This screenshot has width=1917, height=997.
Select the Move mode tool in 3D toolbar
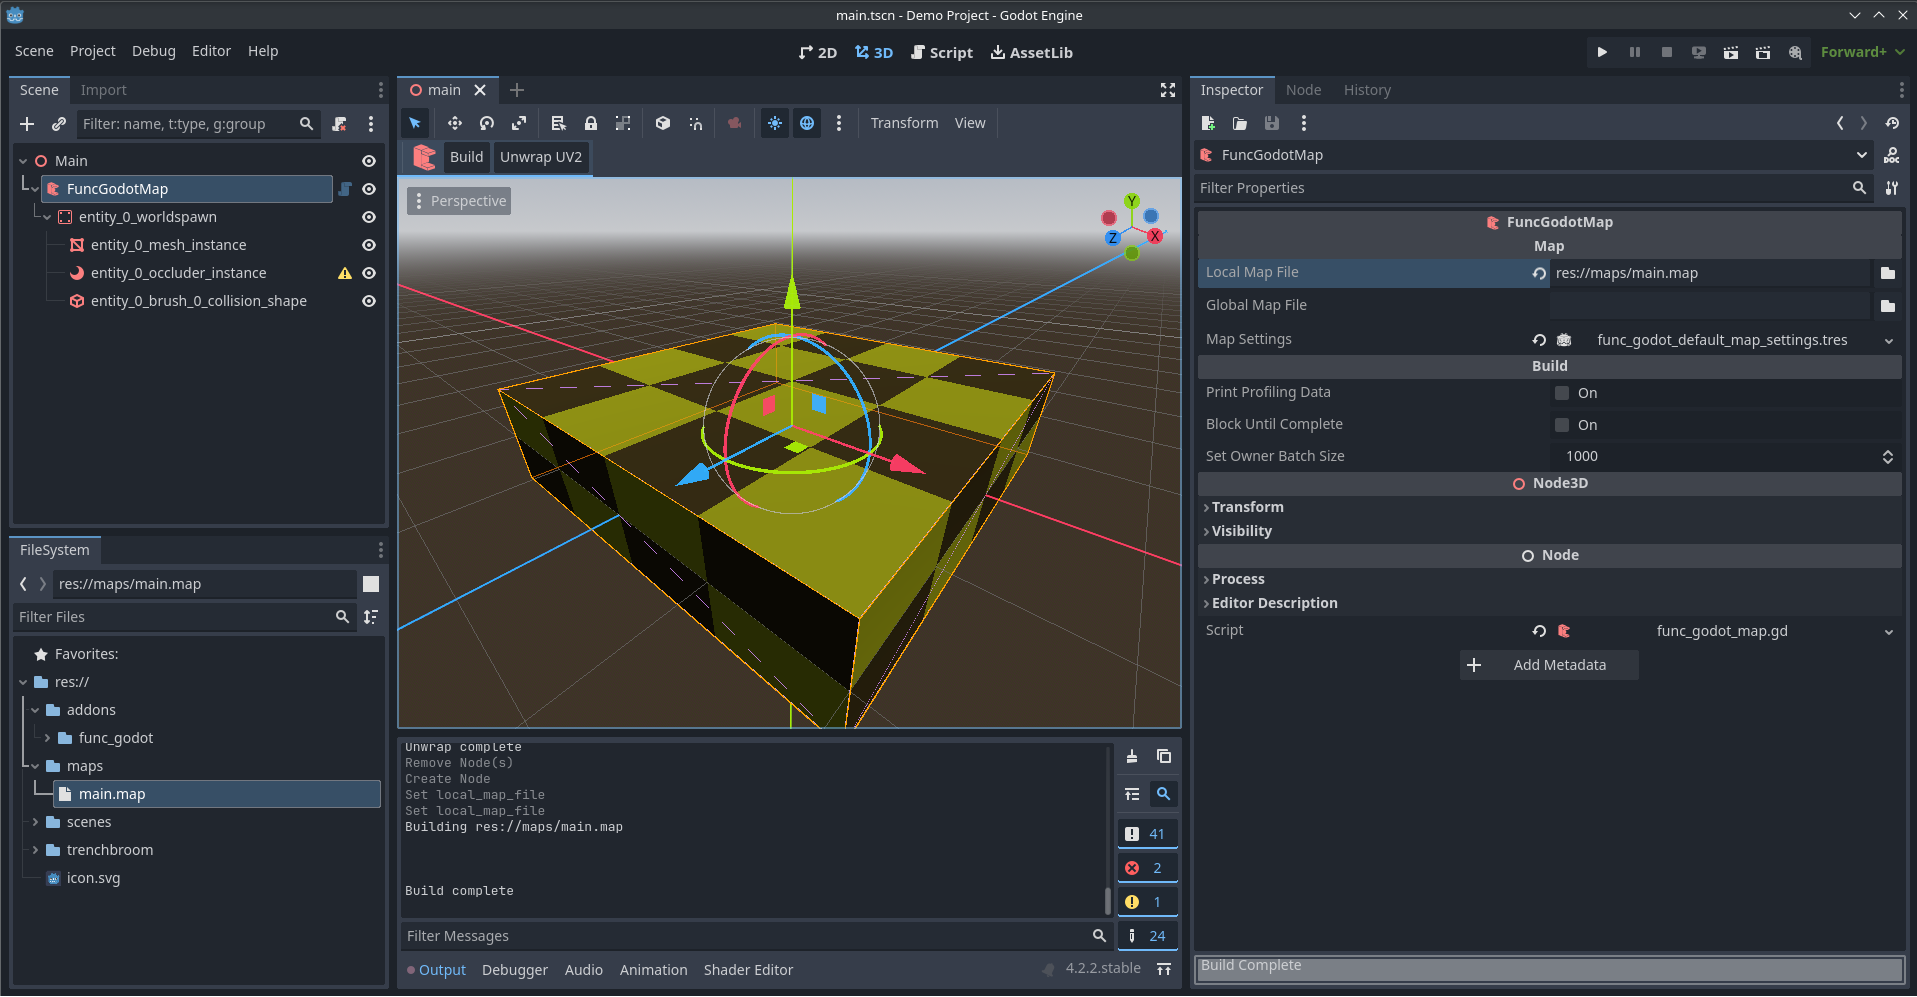coord(454,123)
